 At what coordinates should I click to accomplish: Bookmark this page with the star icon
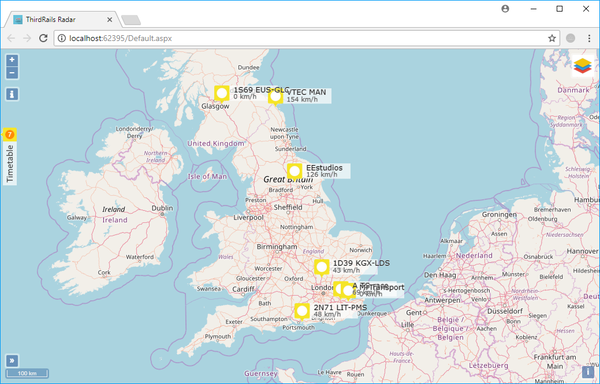(552, 38)
